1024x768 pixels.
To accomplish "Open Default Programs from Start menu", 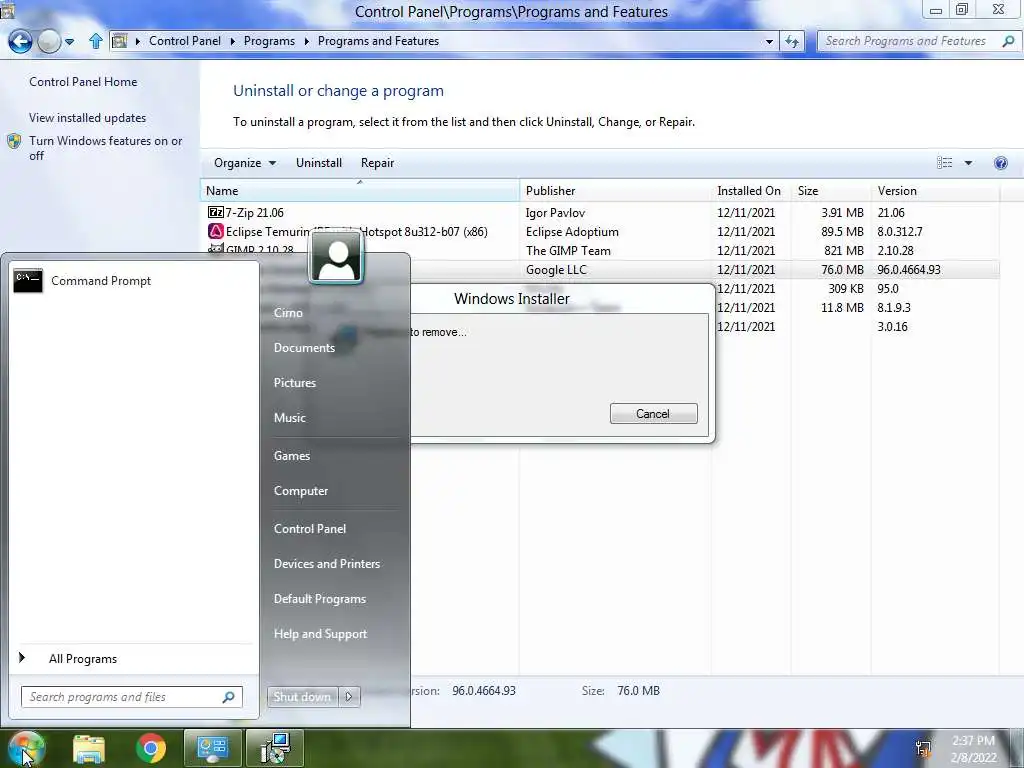I will [319, 599].
